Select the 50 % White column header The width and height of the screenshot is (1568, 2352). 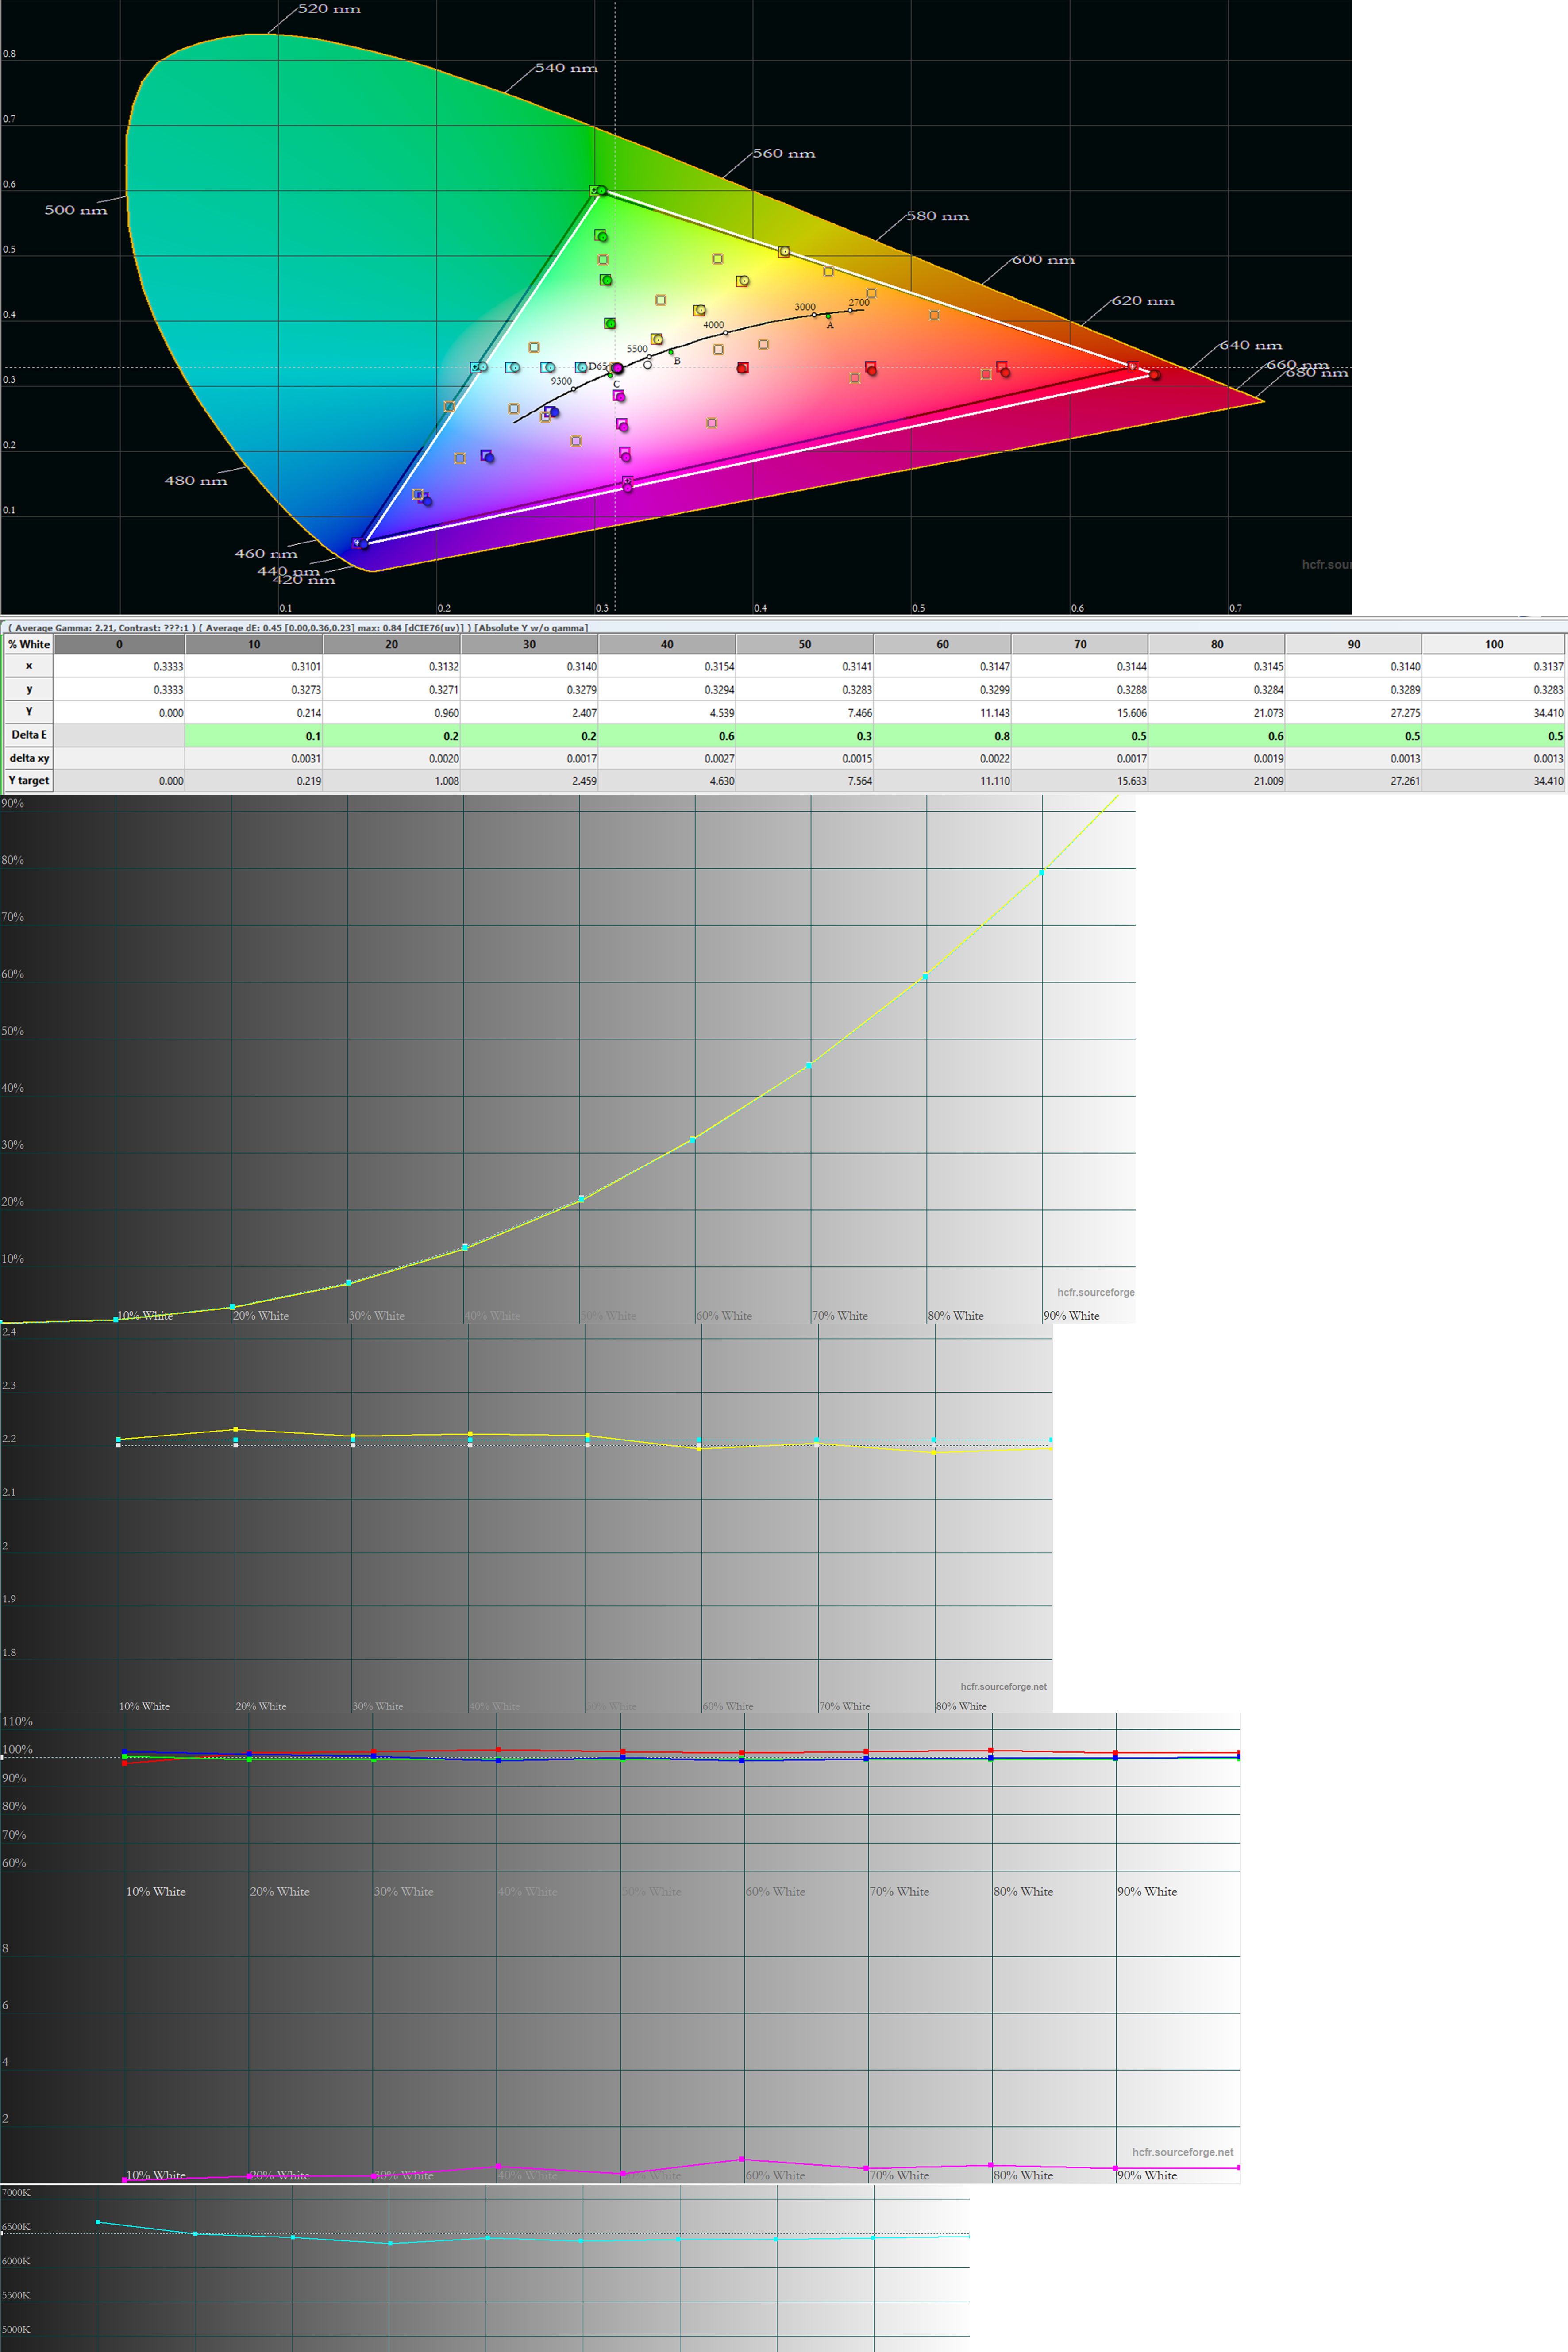805,644
